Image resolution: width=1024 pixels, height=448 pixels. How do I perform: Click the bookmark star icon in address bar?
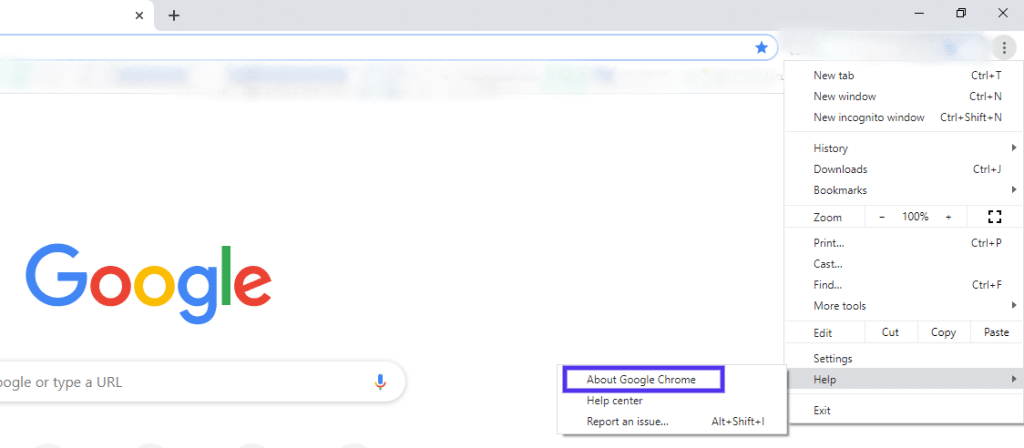pos(761,48)
